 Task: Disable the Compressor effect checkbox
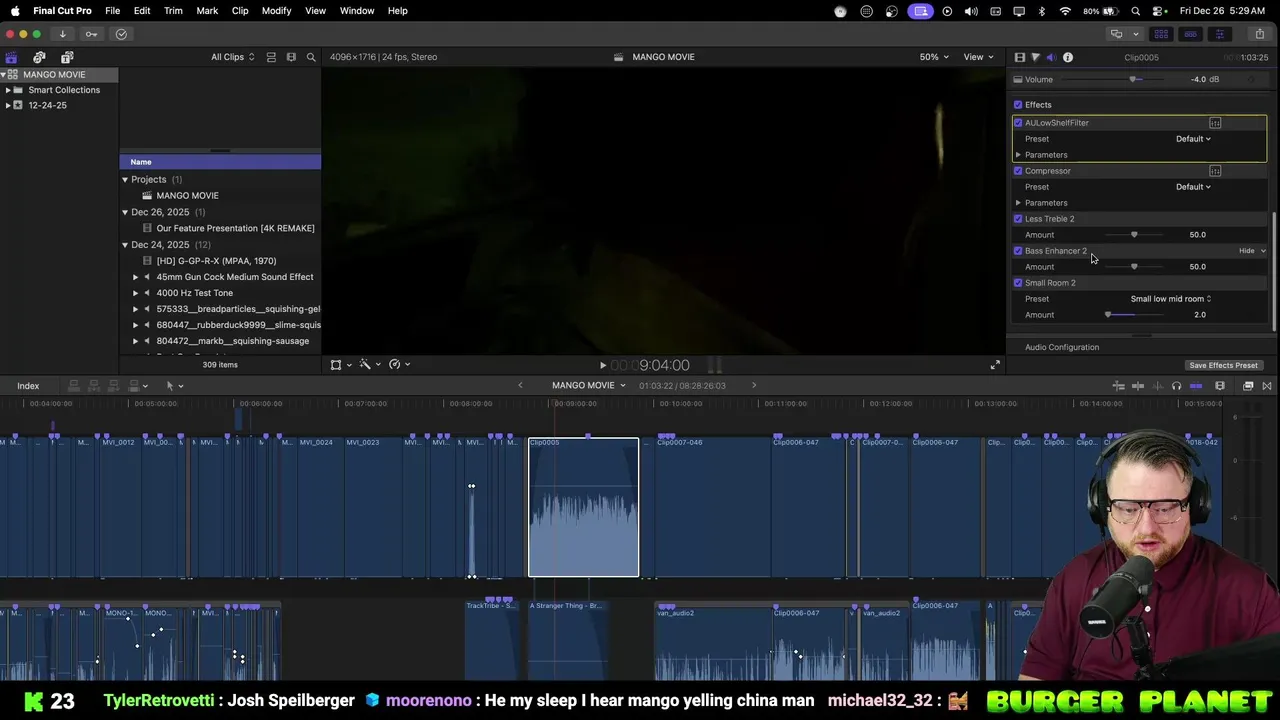[1018, 171]
